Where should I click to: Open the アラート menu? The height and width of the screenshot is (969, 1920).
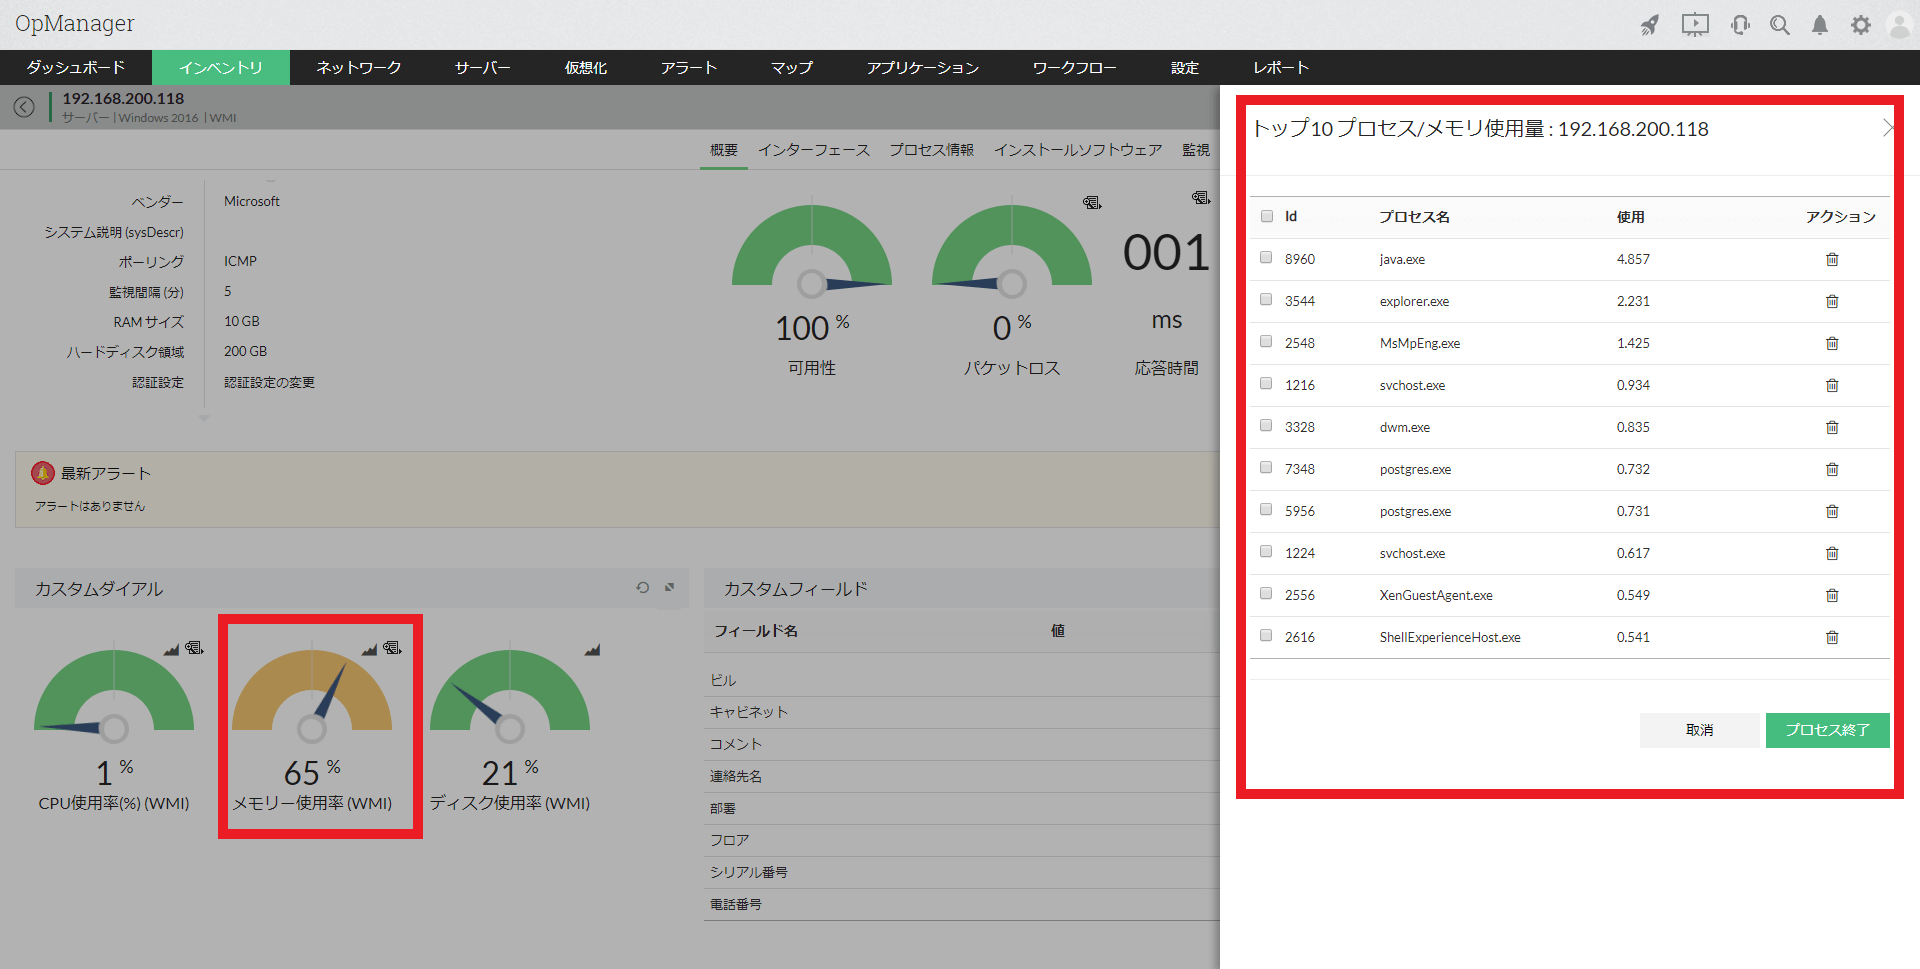tap(688, 68)
